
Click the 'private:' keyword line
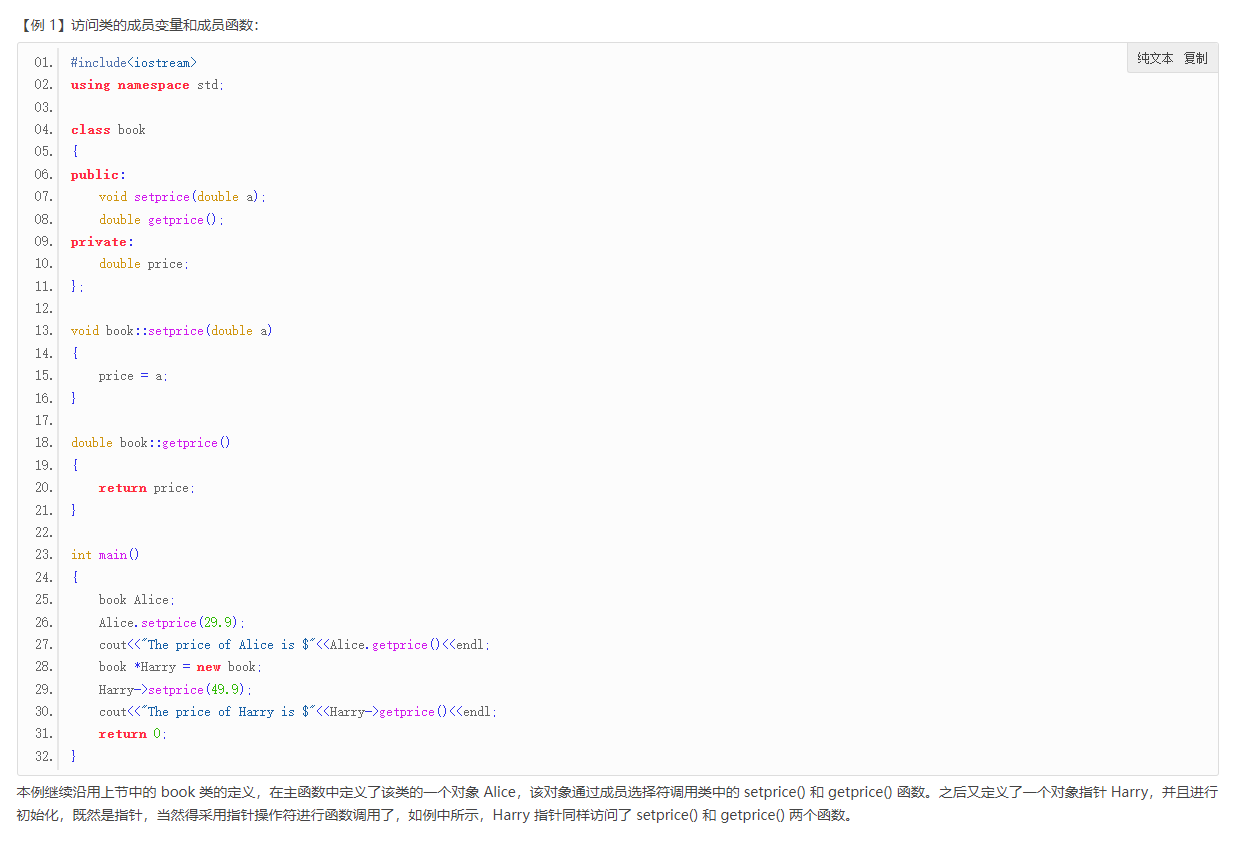[x=102, y=242]
